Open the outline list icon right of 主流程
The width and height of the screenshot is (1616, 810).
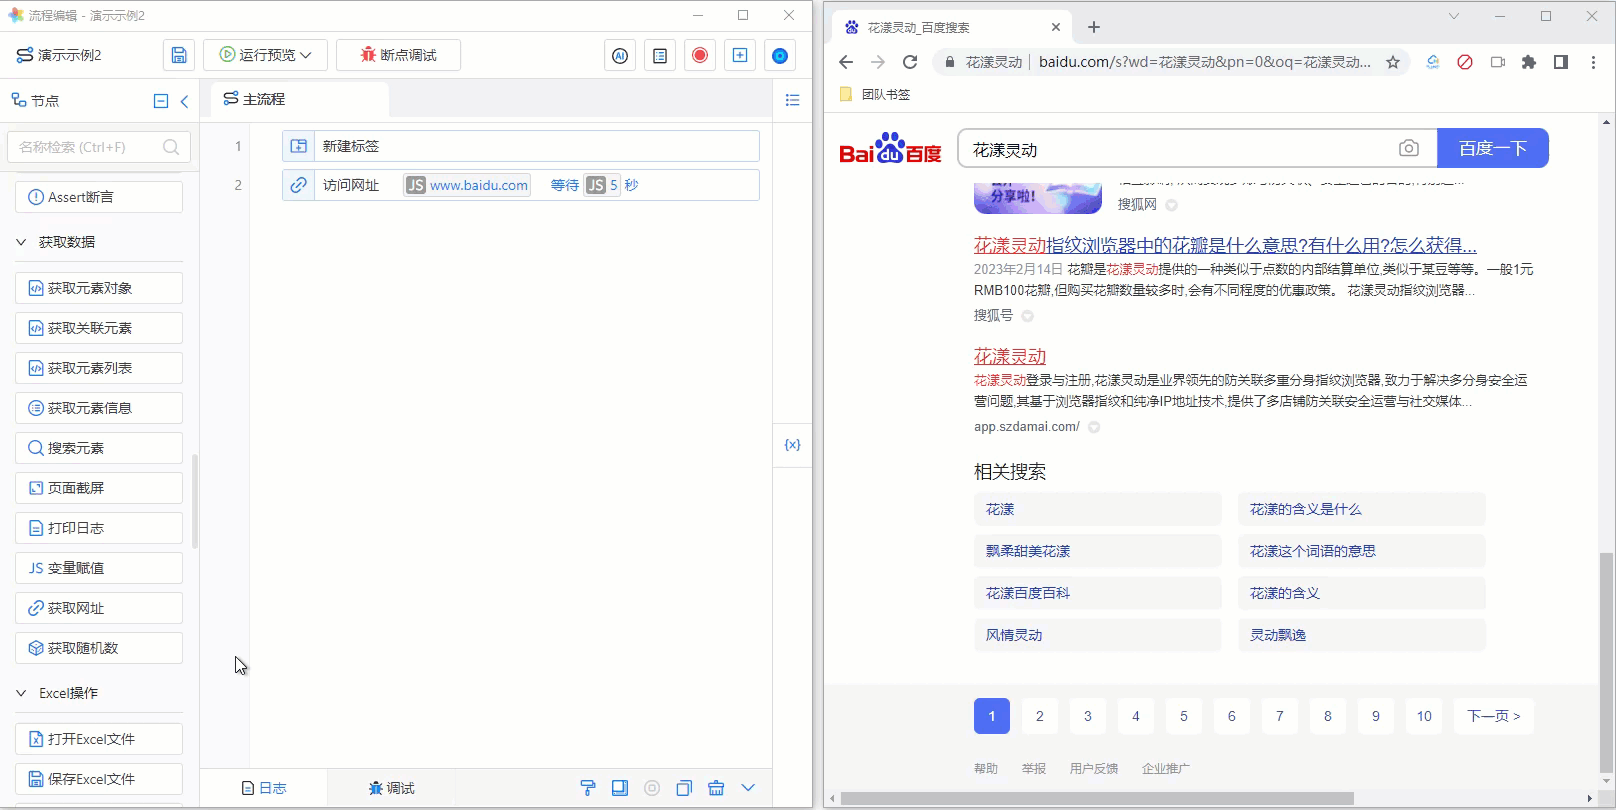pyautogui.click(x=793, y=100)
